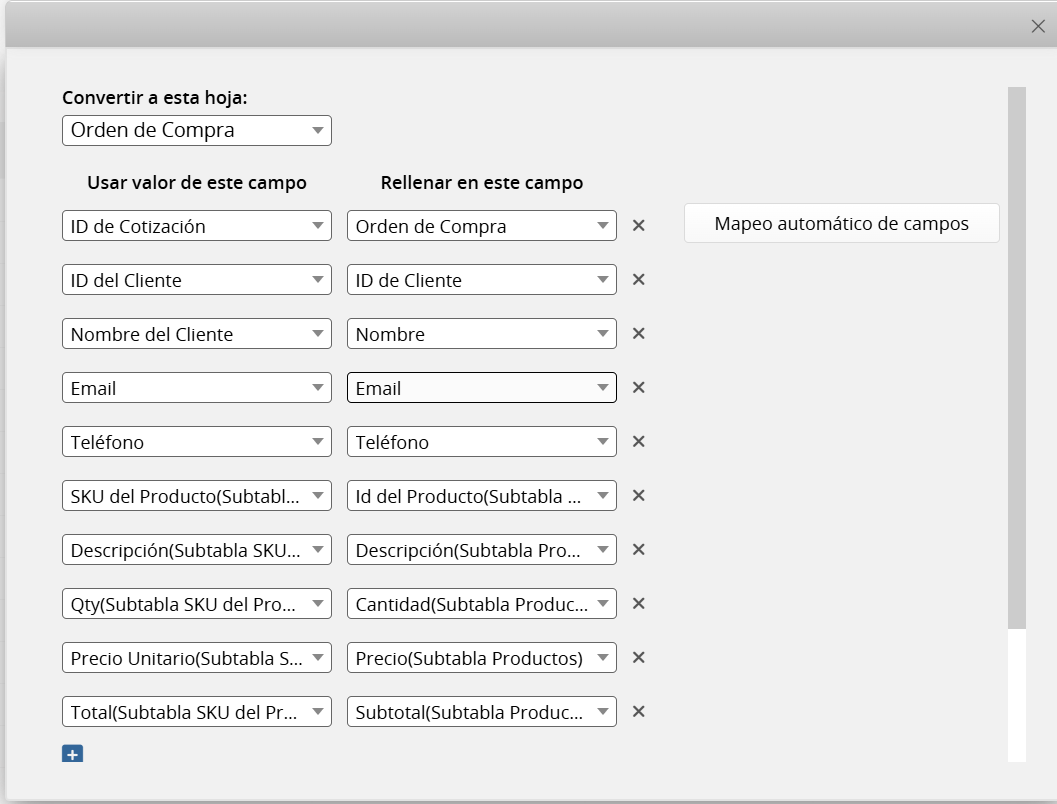The image size is (1057, 804).
Task: Click 'Mapeo automático de campos' button
Action: point(841,223)
